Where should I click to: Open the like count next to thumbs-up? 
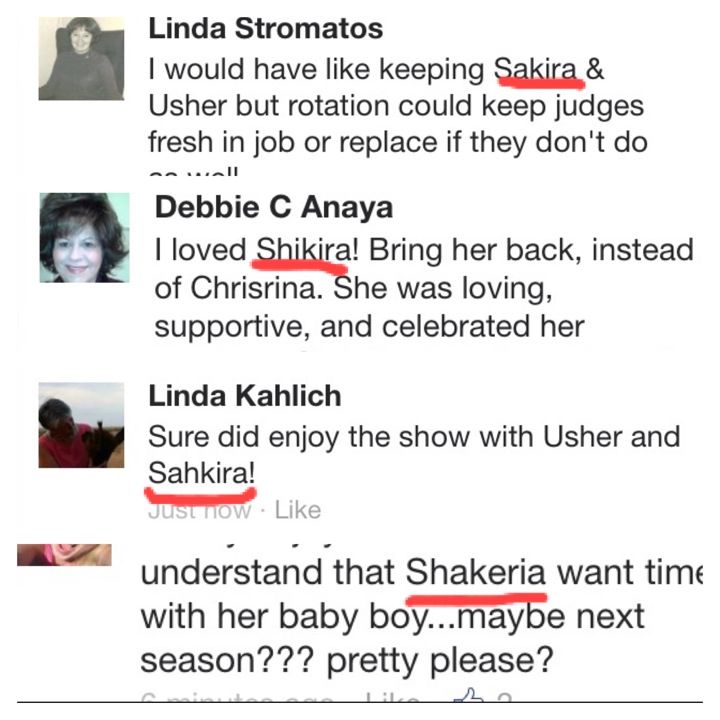tap(504, 698)
